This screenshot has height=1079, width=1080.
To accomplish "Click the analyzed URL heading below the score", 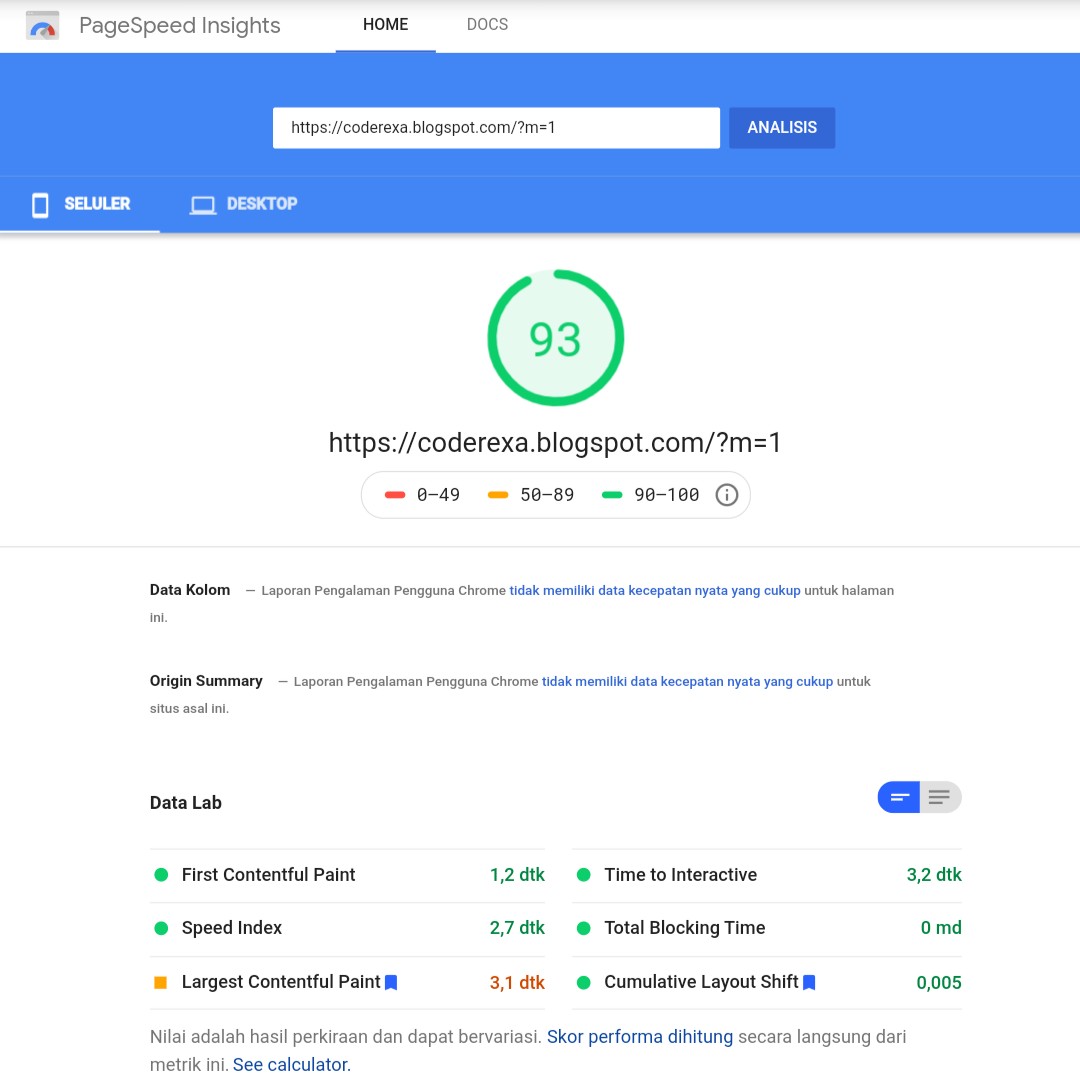I will 555,443.
